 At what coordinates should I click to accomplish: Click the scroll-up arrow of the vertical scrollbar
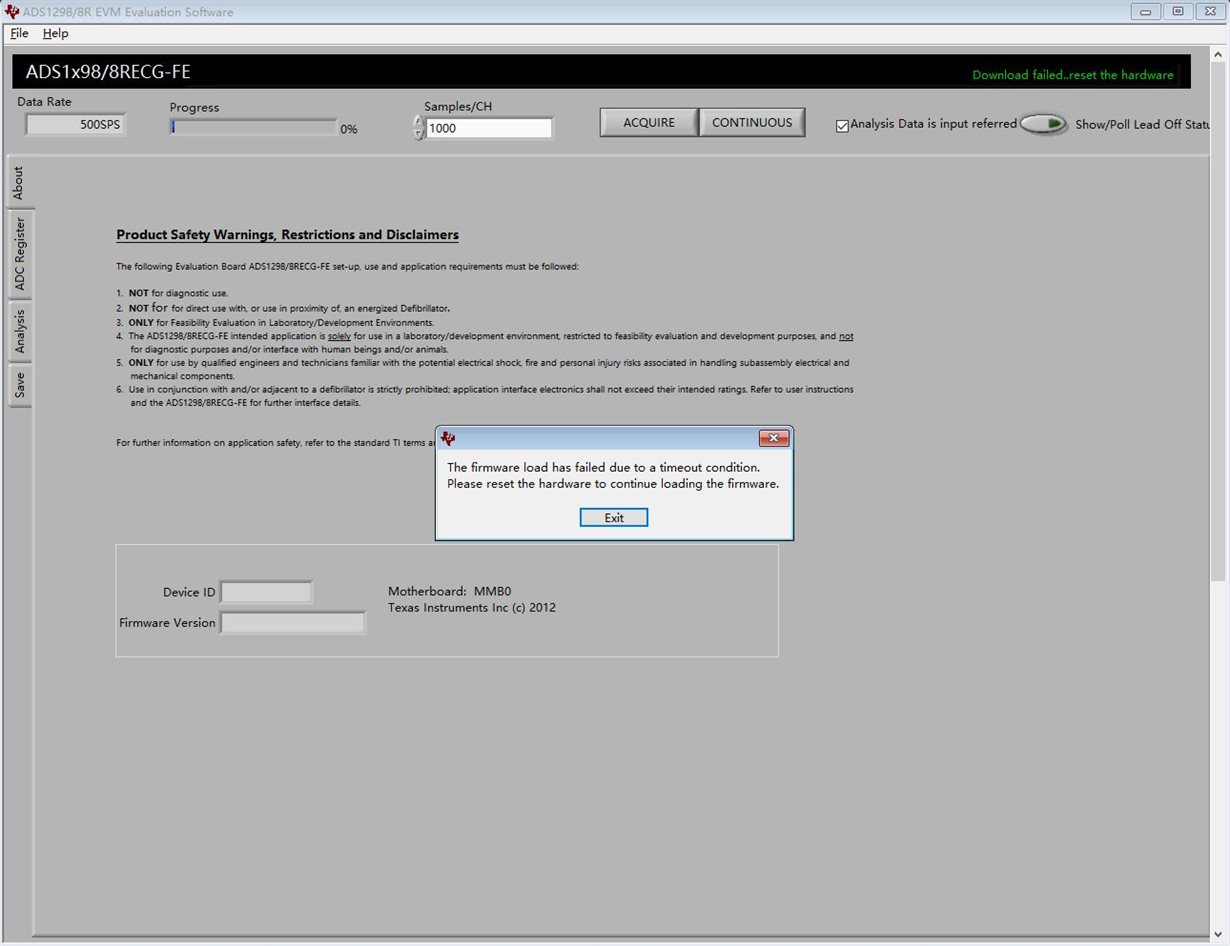click(1218, 52)
